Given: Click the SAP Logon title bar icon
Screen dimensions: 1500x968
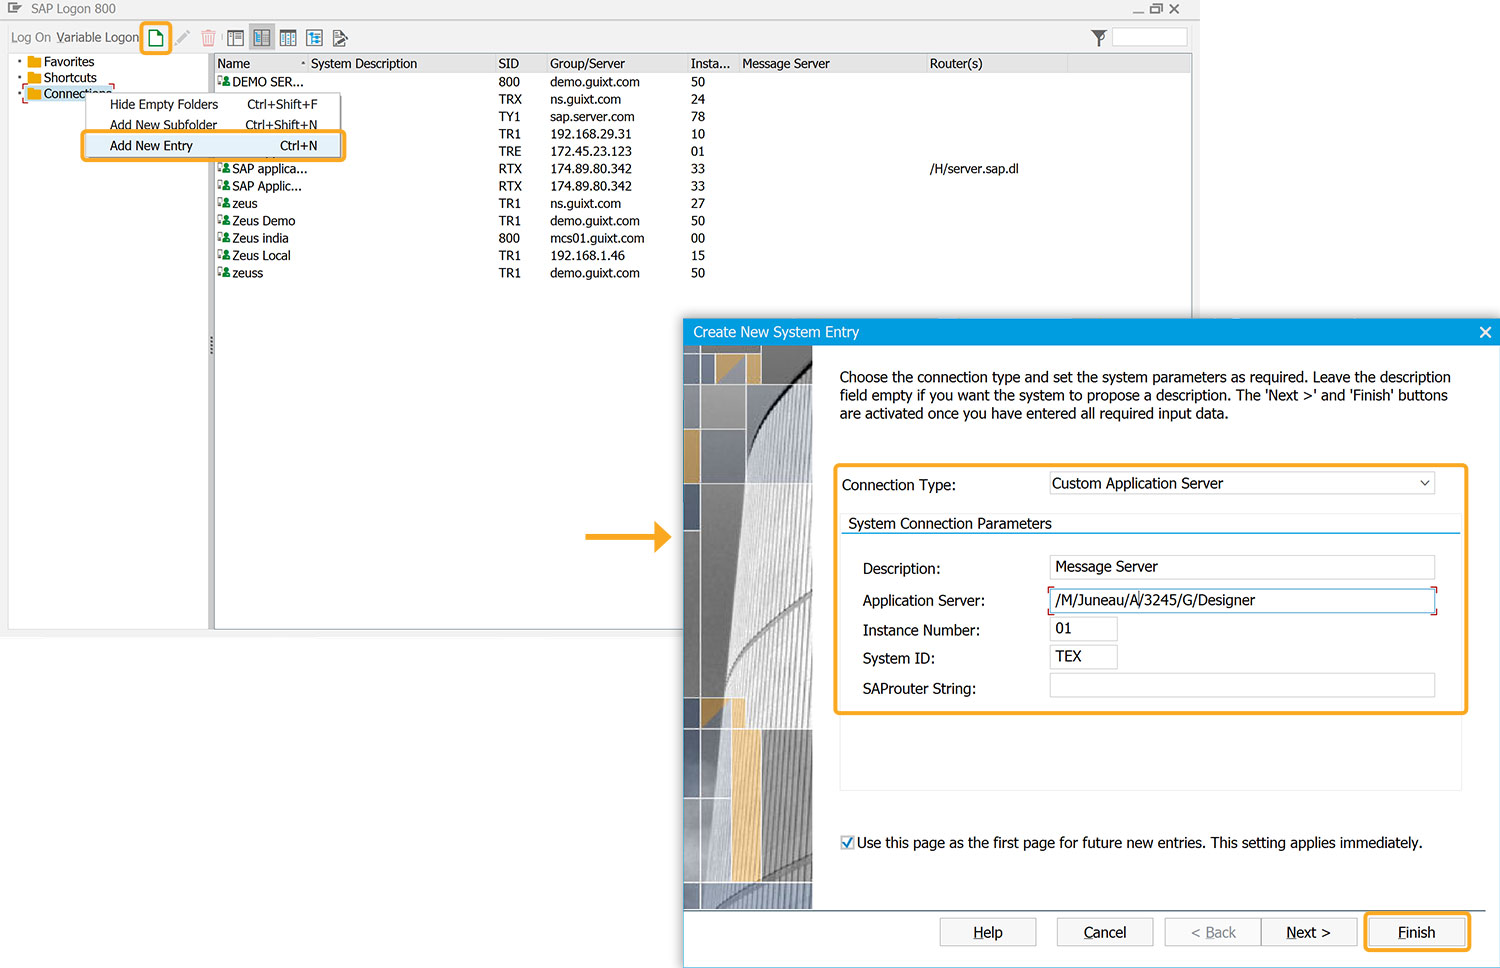Looking at the screenshot, I should pyautogui.click(x=15, y=8).
